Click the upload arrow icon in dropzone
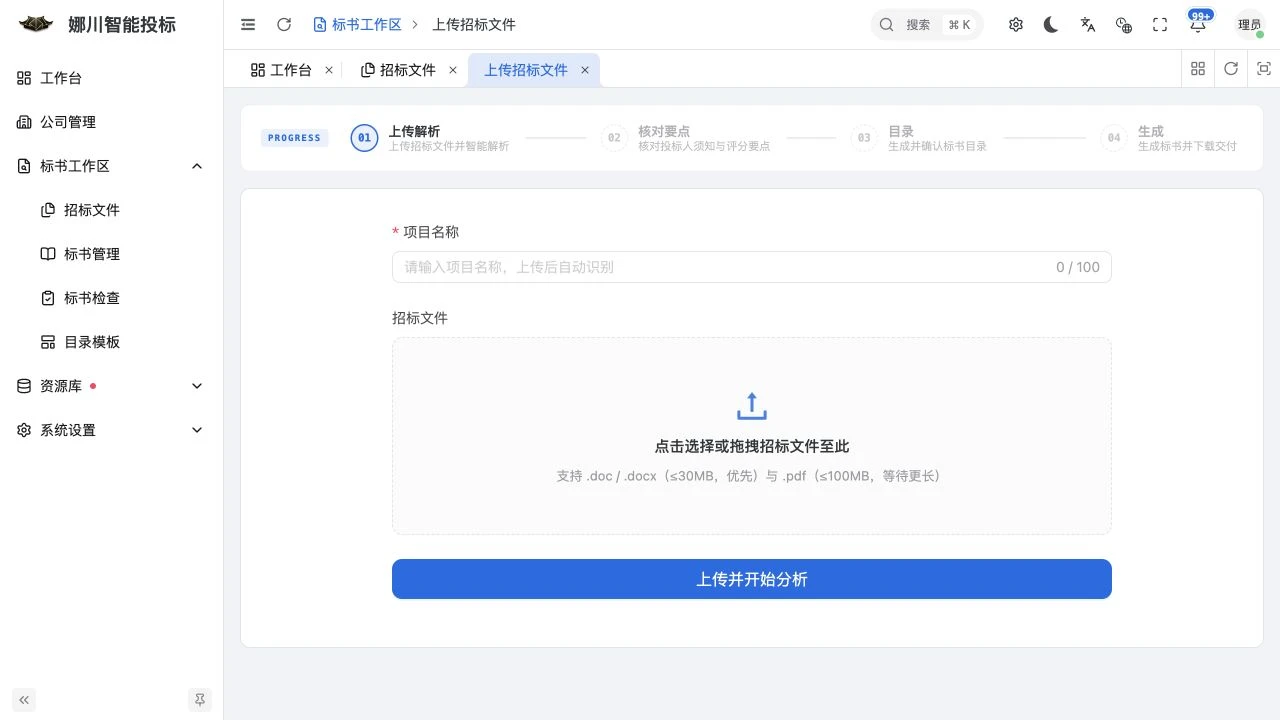 point(752,406)
